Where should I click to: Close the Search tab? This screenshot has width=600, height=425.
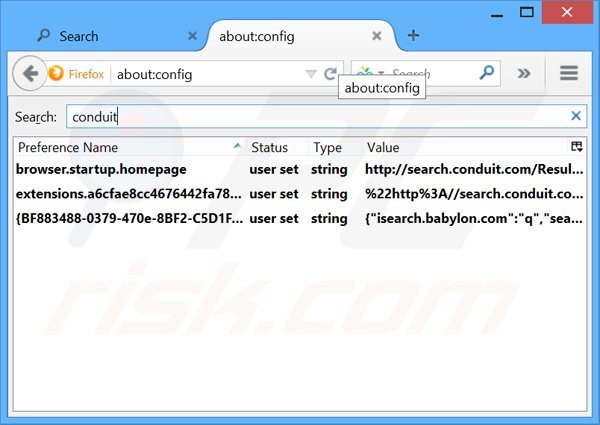[x=192, y=36]
